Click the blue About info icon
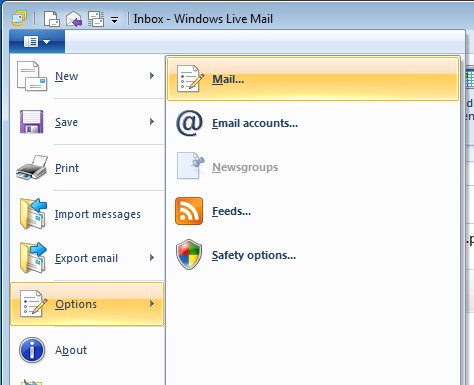 pos(32,350)
